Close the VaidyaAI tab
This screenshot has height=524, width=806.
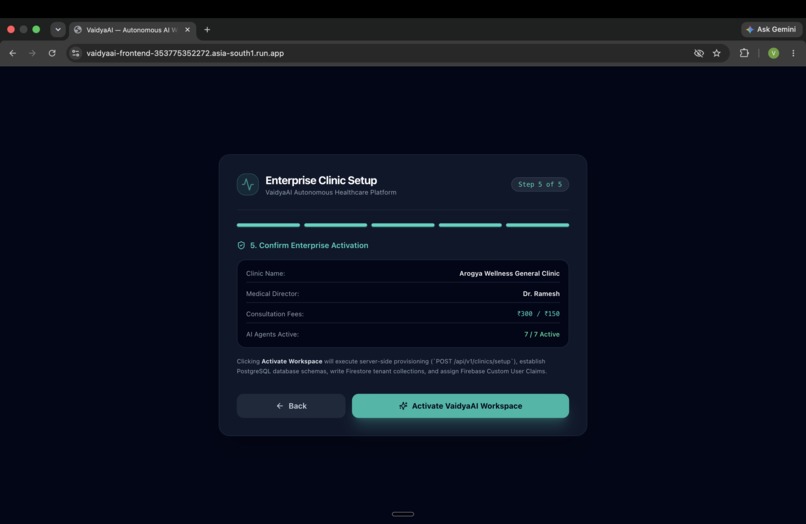pyautogui.click(x=187, y=29)
